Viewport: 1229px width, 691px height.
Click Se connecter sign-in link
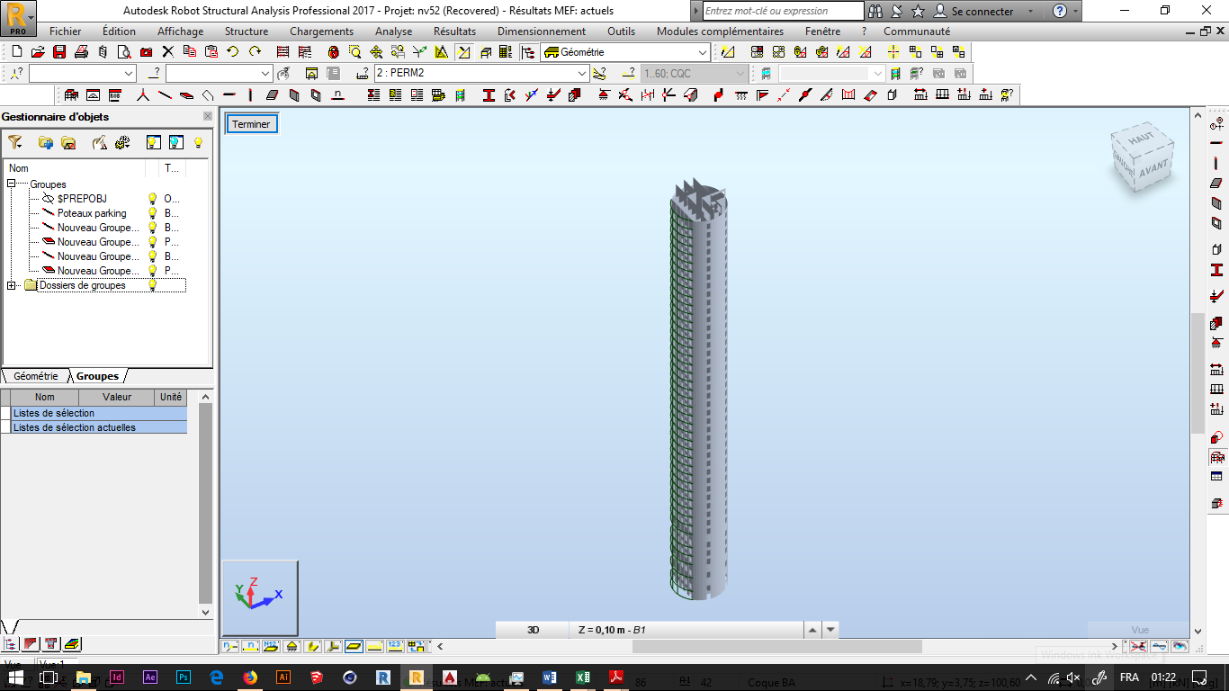click(982, 11)
